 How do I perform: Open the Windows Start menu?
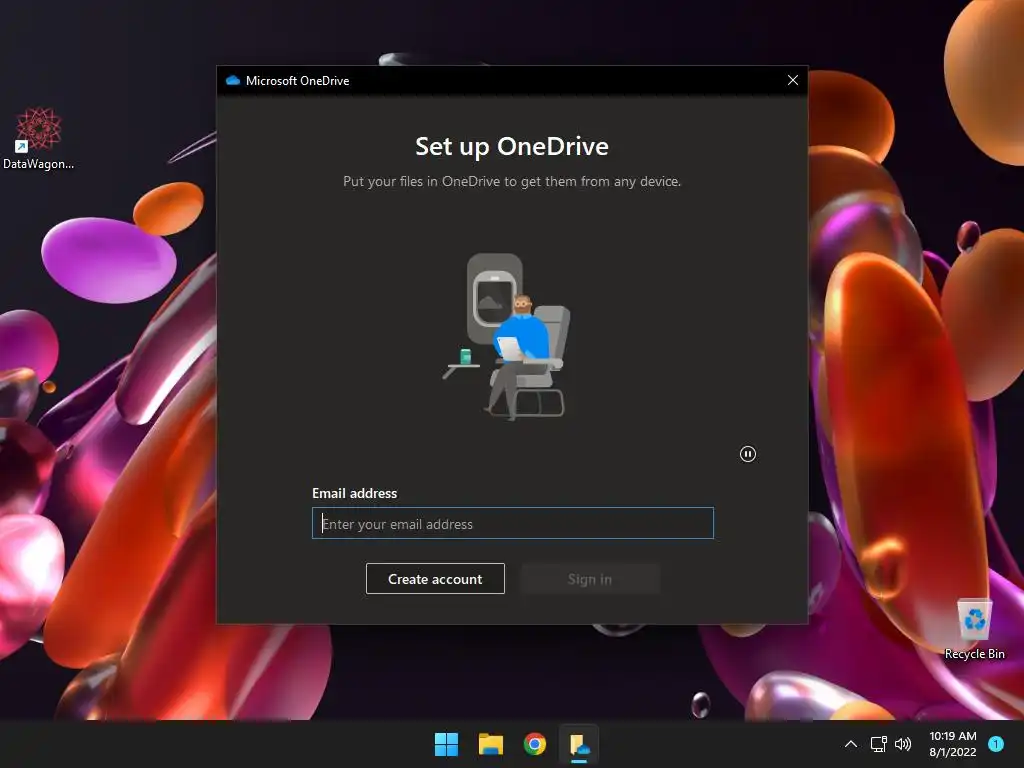(447, 744)
